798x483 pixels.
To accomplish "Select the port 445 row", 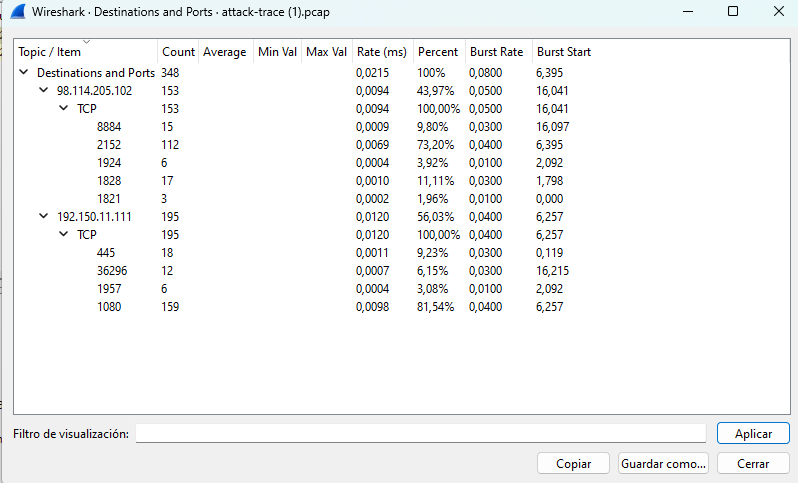I will click(106, 253).
